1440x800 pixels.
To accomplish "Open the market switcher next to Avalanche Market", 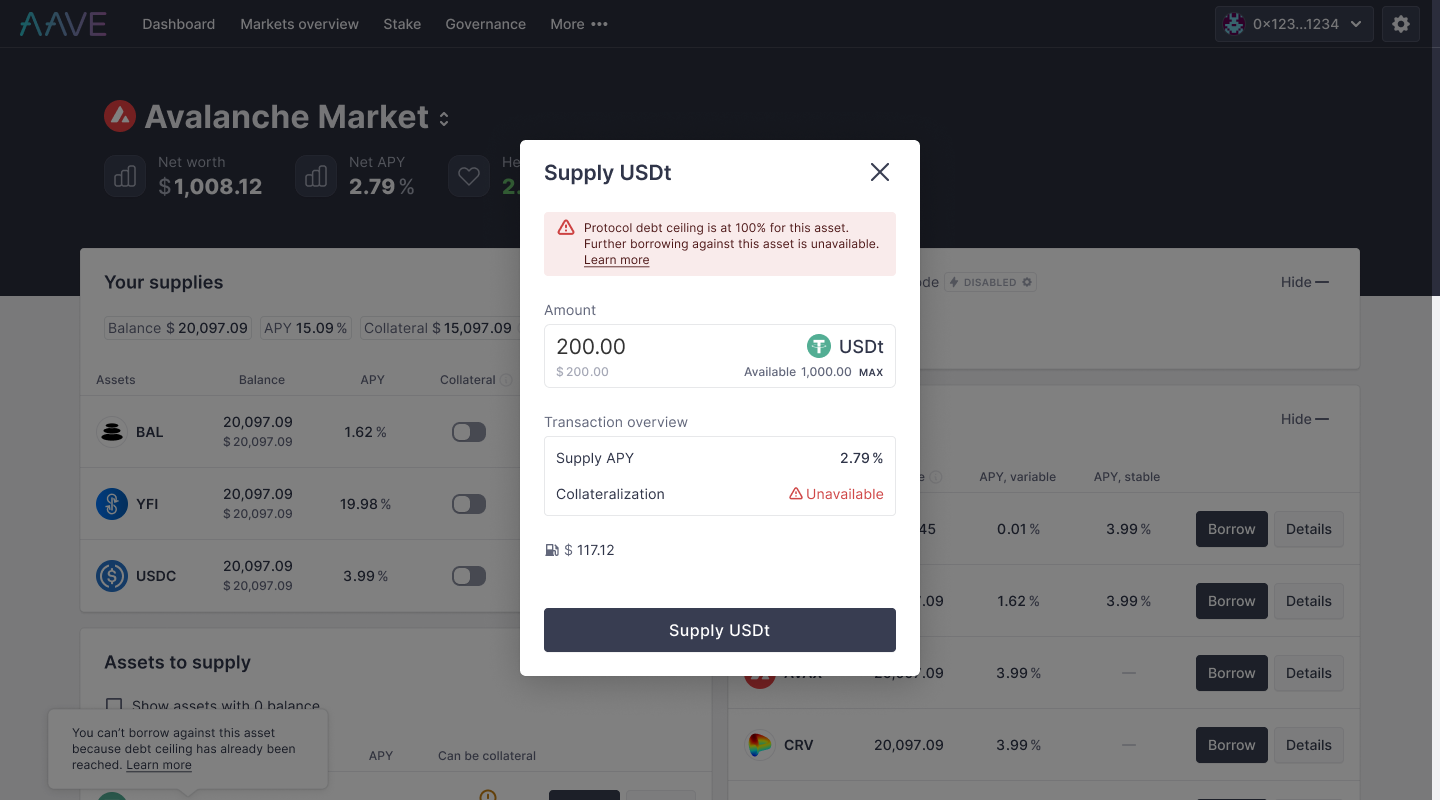I will click(x=443, y=117).
